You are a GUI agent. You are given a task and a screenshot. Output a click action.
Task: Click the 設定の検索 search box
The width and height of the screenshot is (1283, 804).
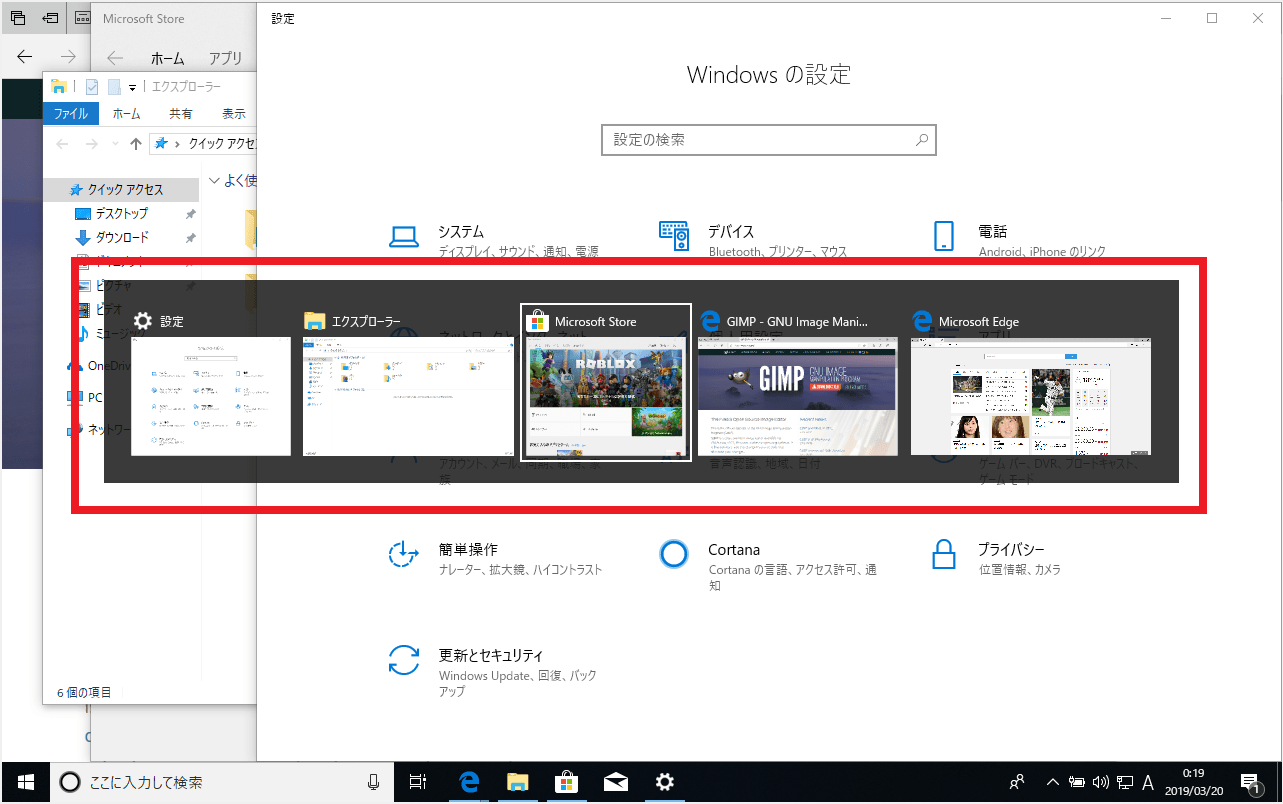click(x=768, y=140)
